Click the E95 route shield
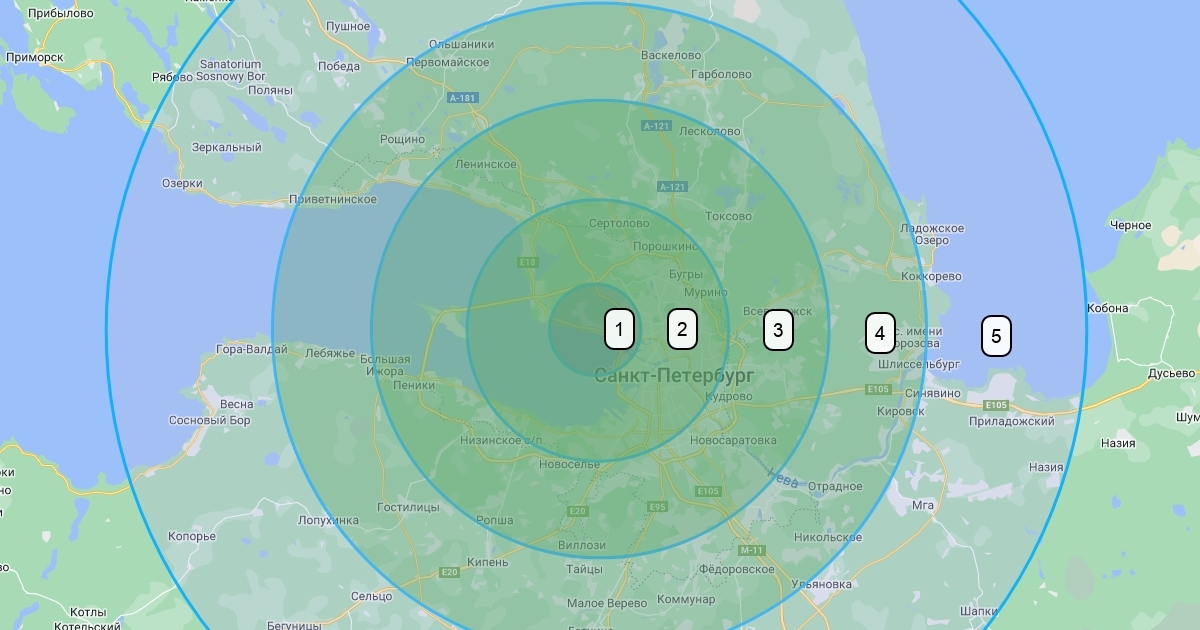Screen dimensions: 1200x630 tap(657, 507)
